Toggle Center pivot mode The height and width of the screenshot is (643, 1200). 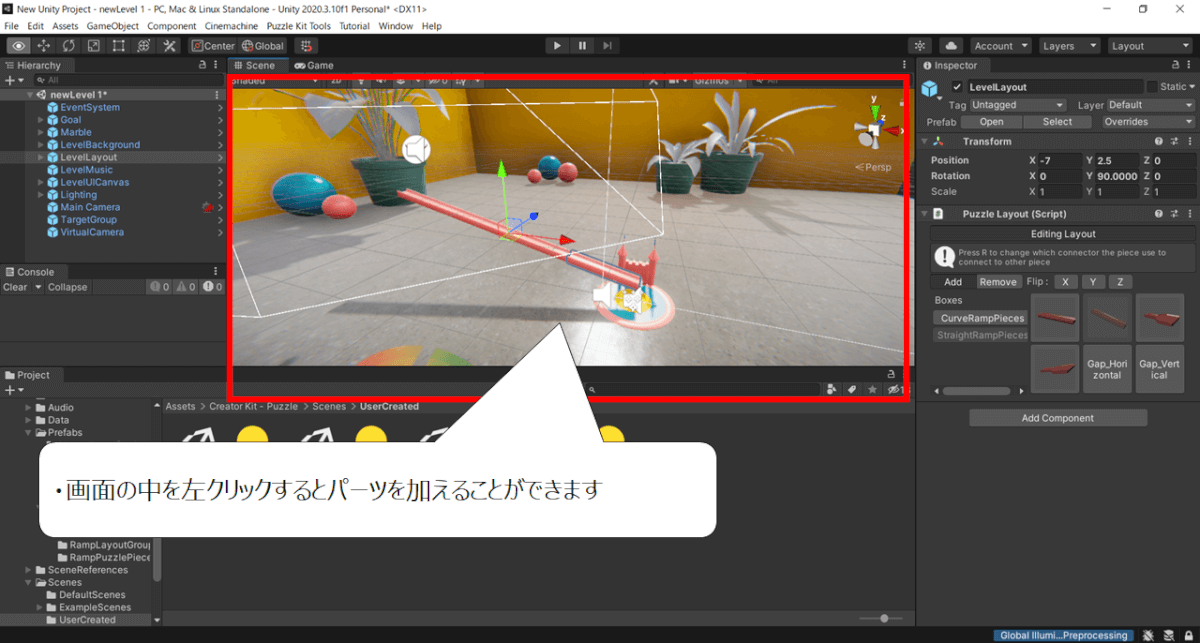(x=213, y=46)
